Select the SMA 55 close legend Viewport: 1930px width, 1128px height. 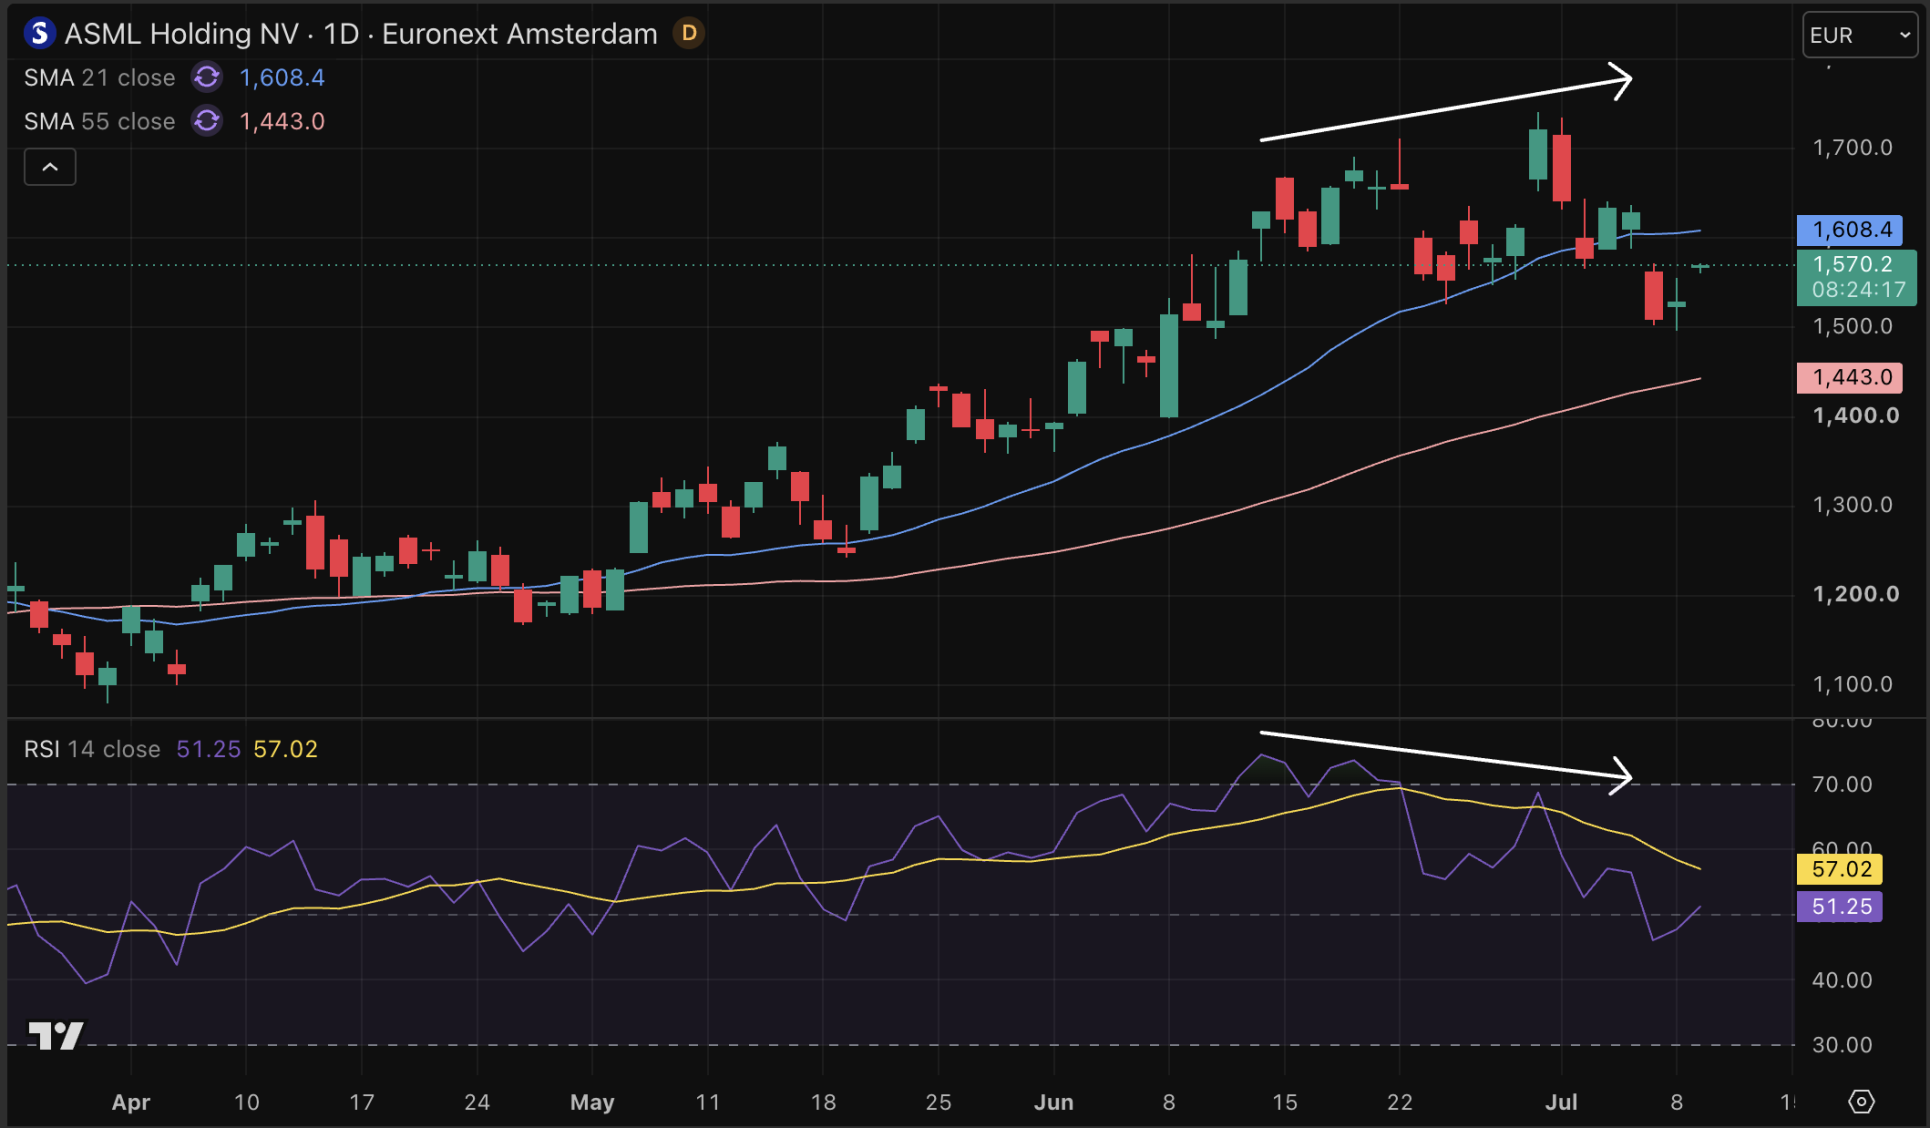click(x=99, y=121)
